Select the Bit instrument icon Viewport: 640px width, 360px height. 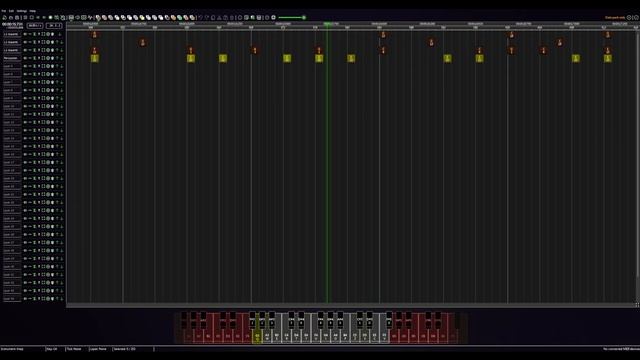pos(180,18)
